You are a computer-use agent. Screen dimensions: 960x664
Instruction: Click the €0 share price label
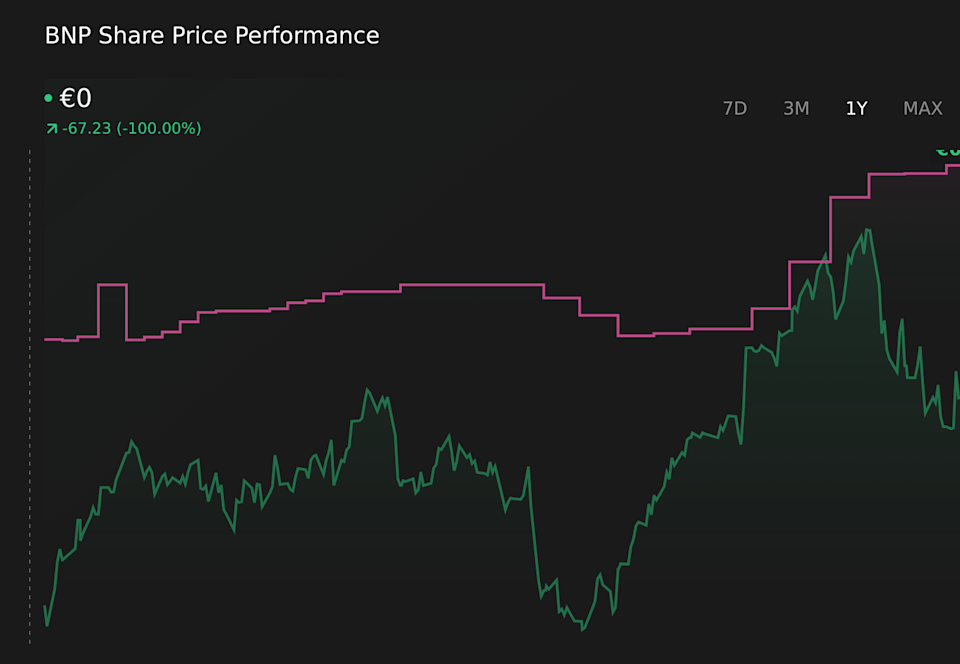75,97
